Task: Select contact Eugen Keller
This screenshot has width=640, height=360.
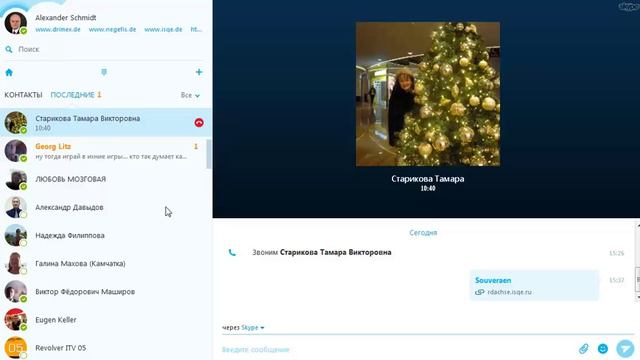Action: pyautogui.click(x=106, y=320)
